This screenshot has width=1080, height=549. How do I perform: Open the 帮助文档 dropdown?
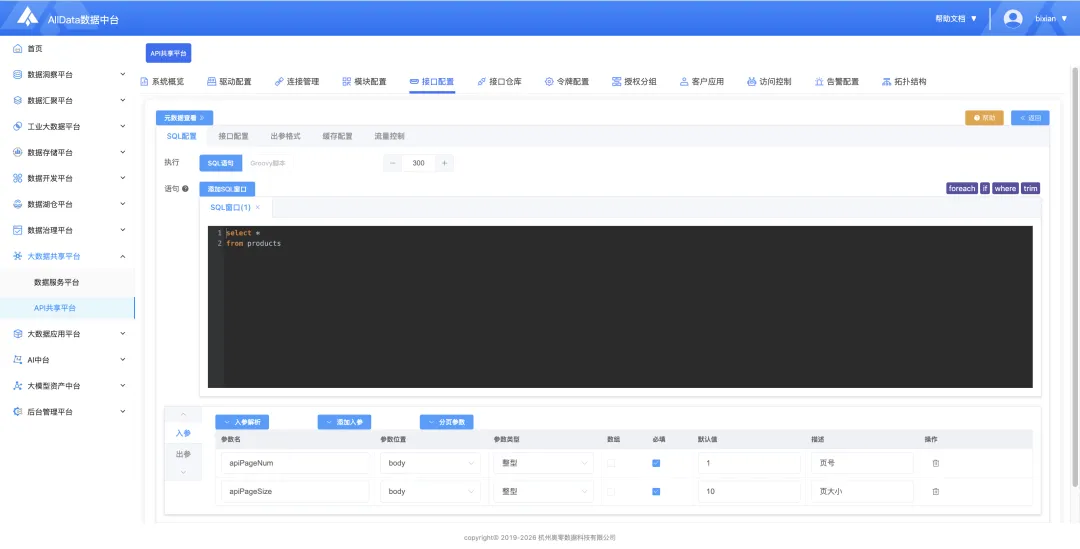coord(956,19)
